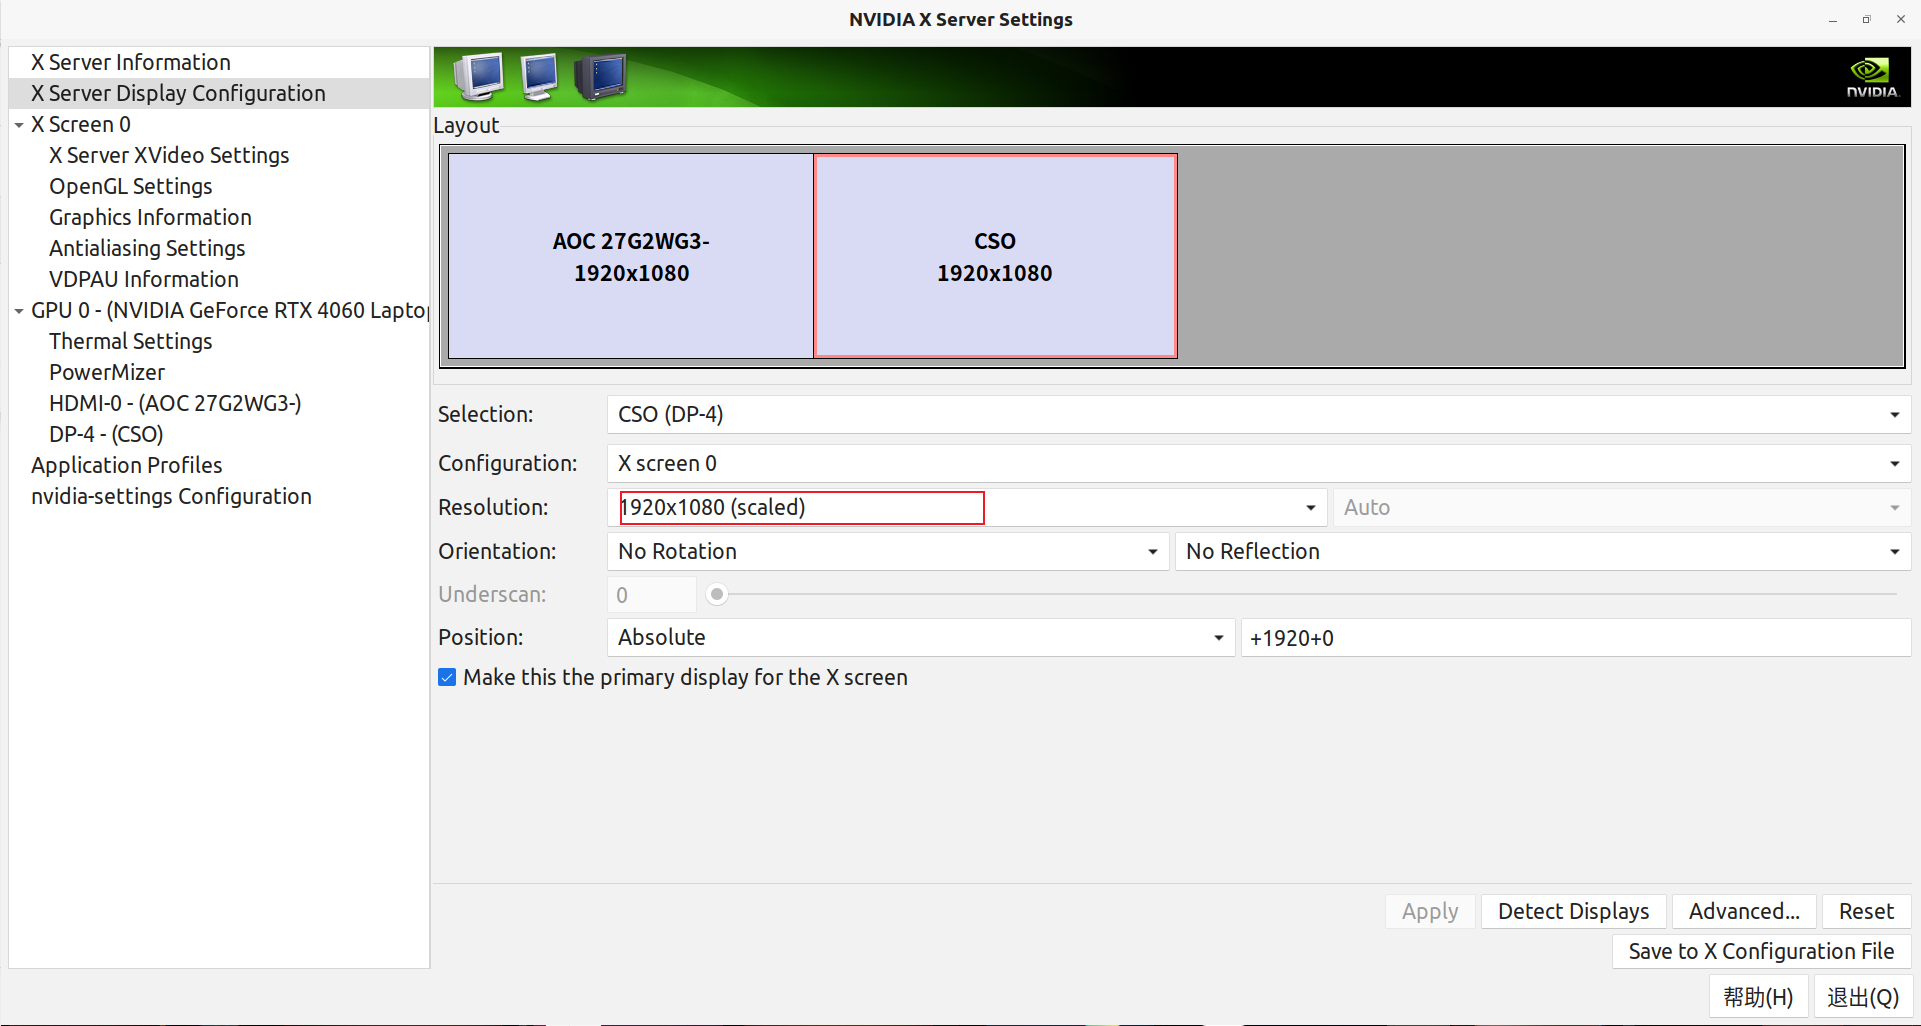
Task: Select X Screen 0 tree item
Action: (80, 124)
